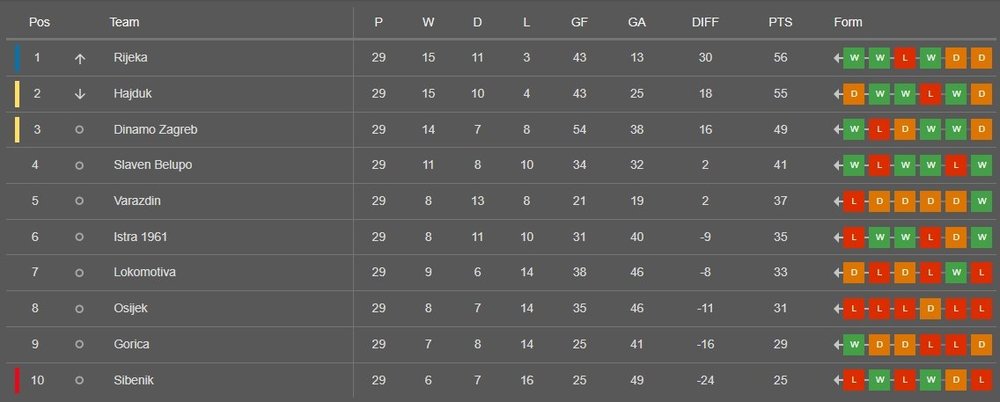Select the Istra 1961 team name
This screenshot has width=1000, height=402.
[141, 237]
